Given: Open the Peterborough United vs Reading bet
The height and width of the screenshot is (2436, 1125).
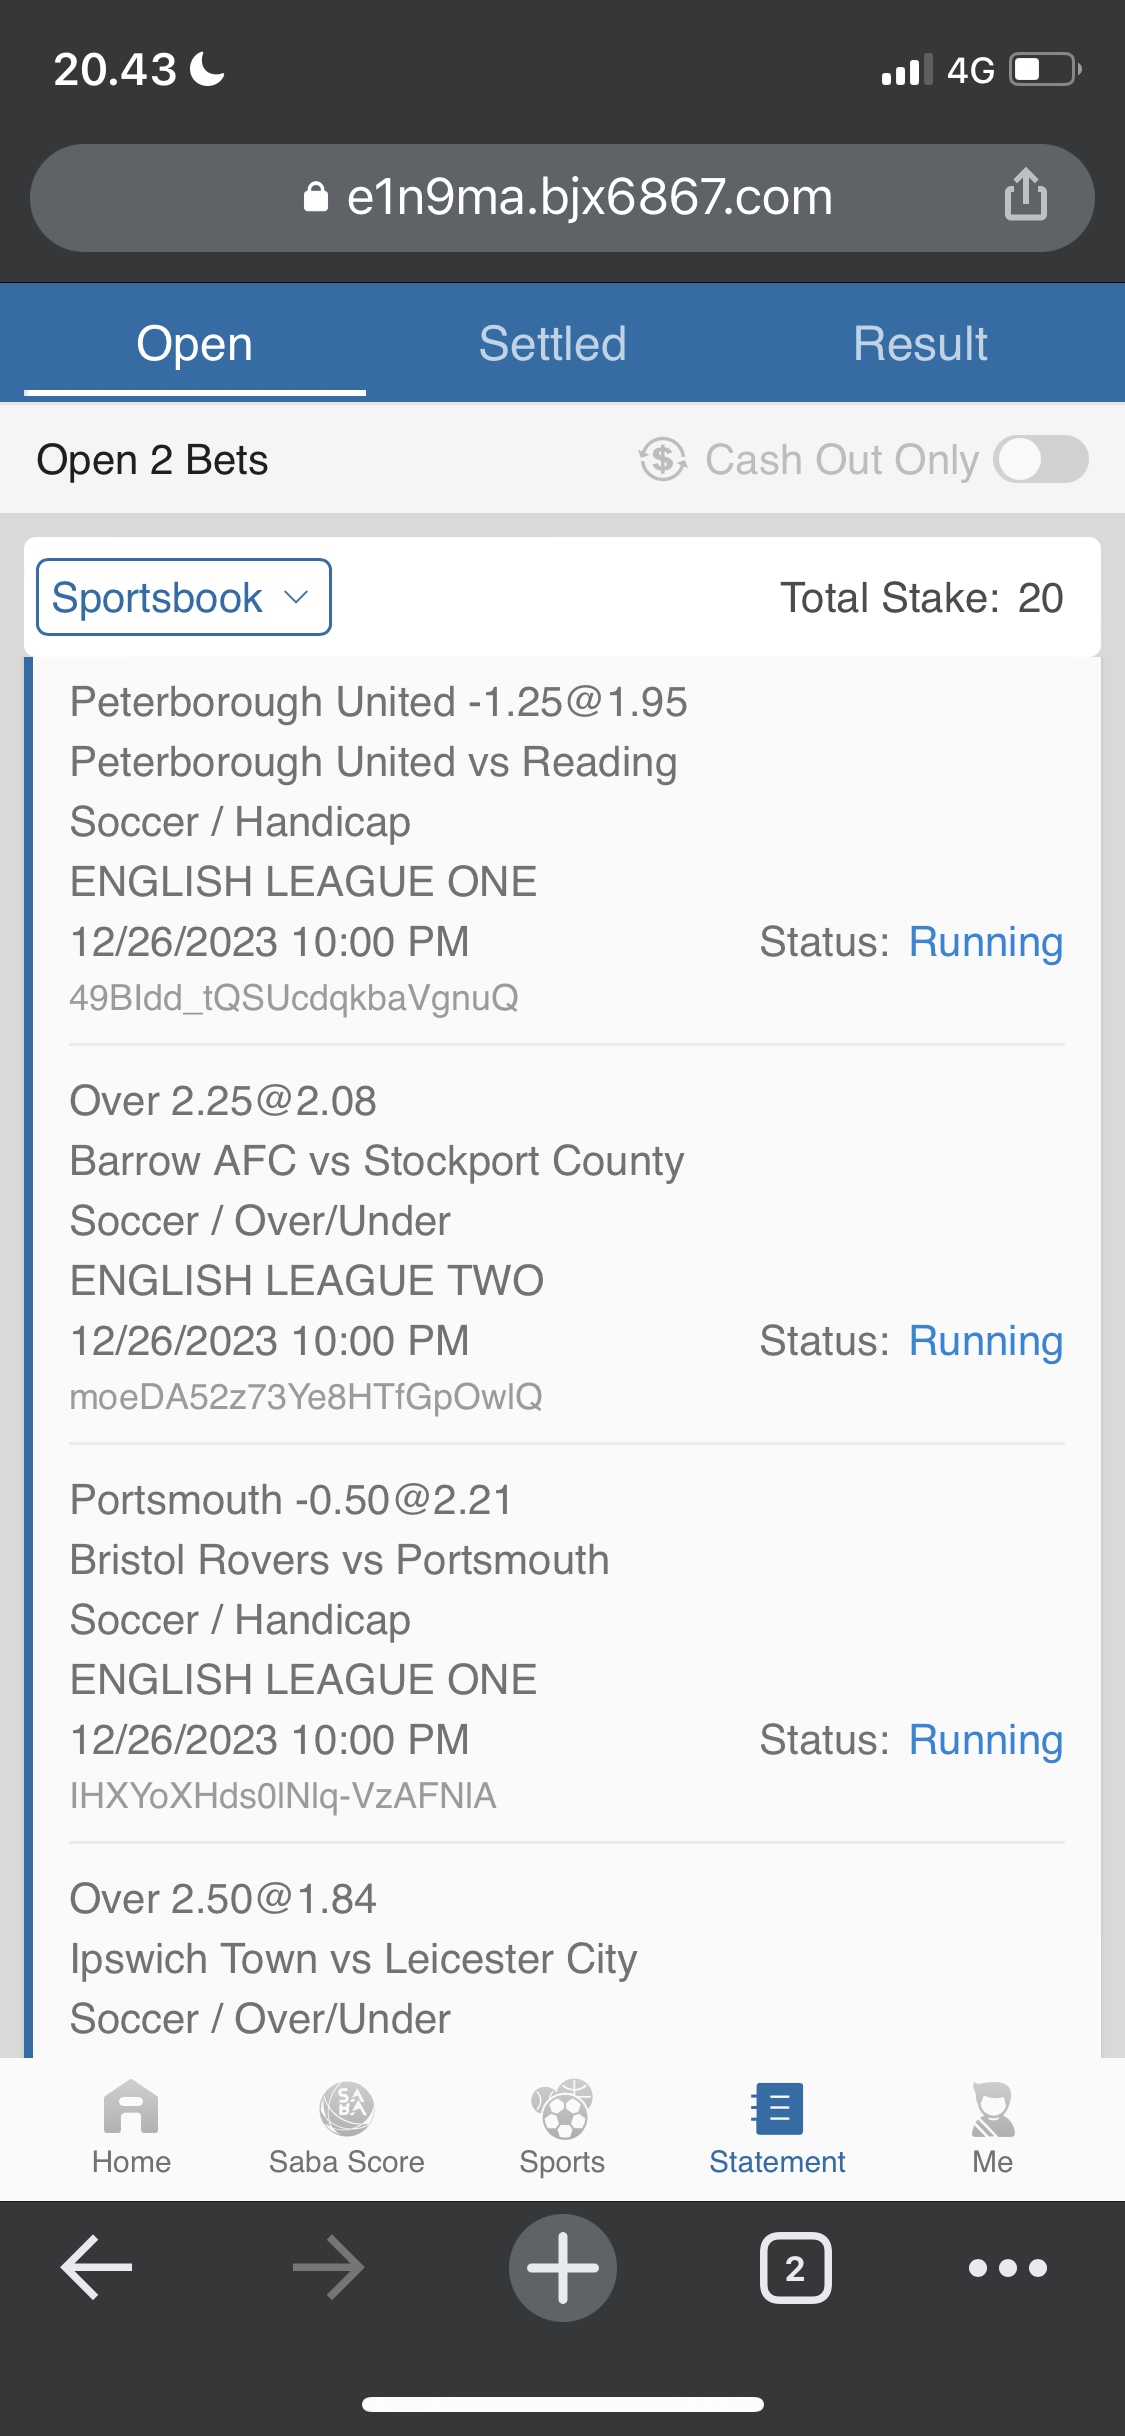Looking at the screenshot, I should [x=373, y=763].
